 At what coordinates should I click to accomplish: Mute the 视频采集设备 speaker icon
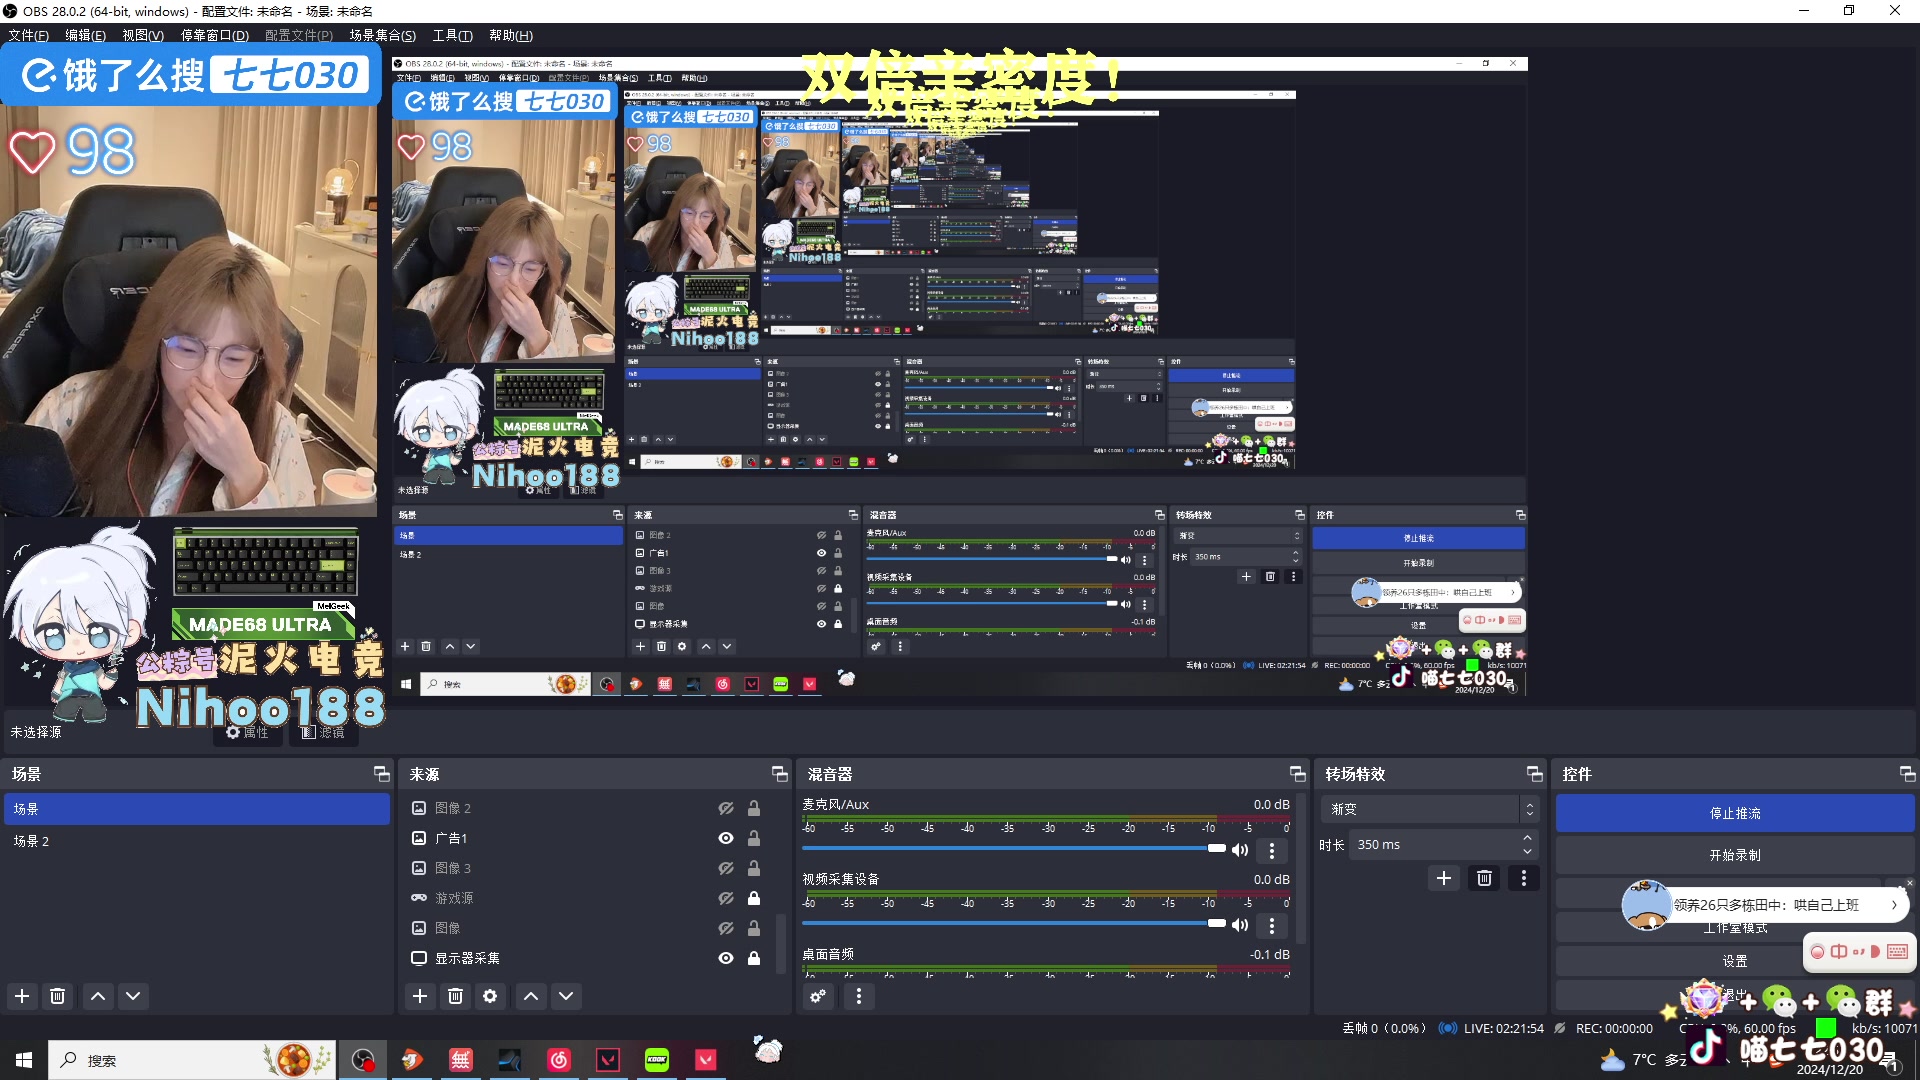point(1240,925)
